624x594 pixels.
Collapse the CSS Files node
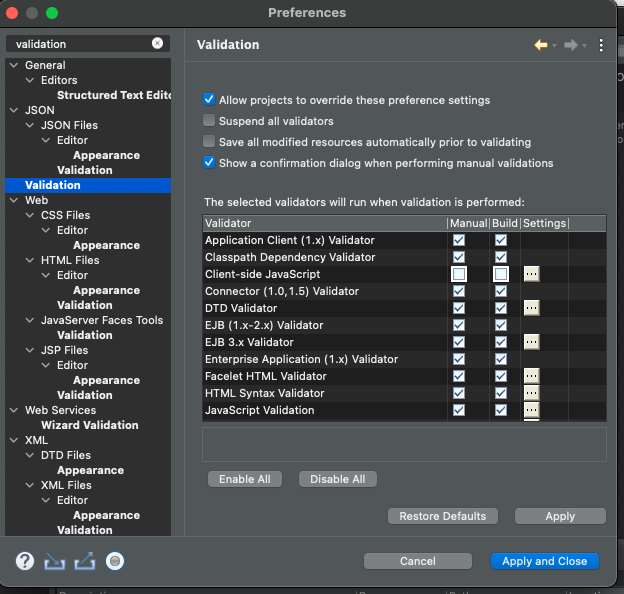30,215
